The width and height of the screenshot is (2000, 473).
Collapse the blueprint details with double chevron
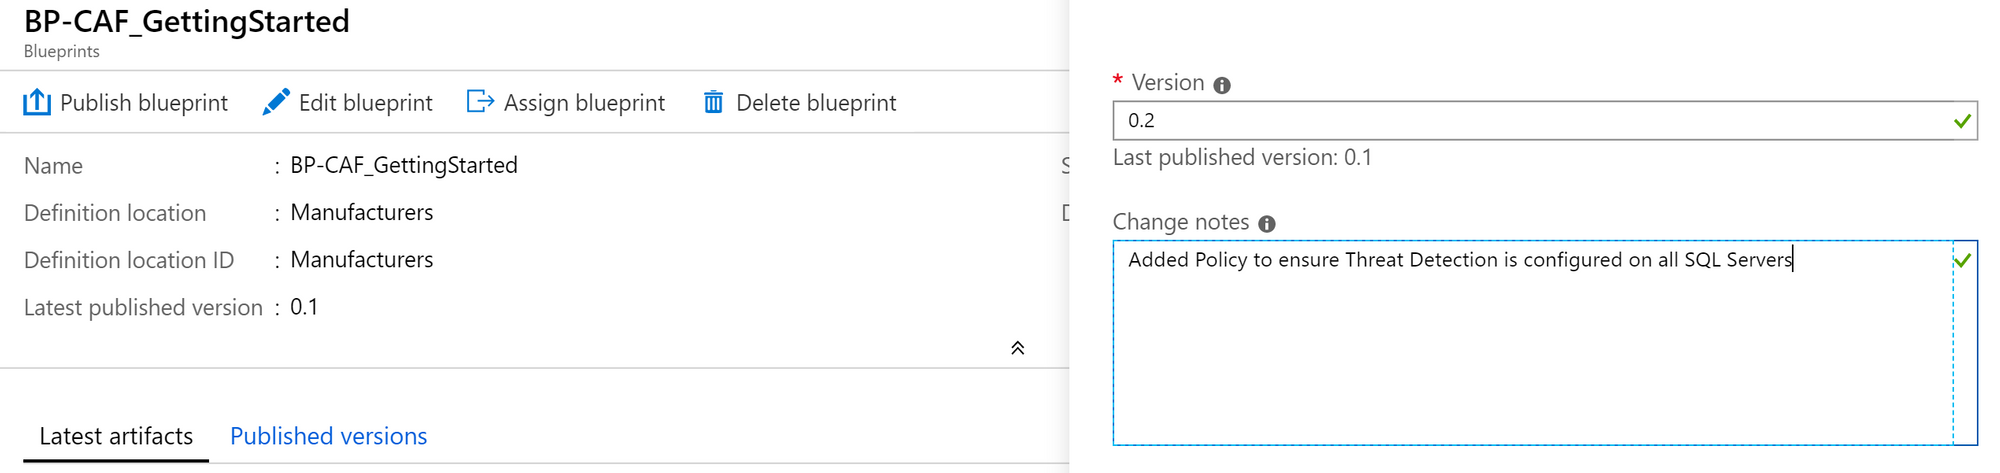pyautogui.click(x=1017, y=348)
